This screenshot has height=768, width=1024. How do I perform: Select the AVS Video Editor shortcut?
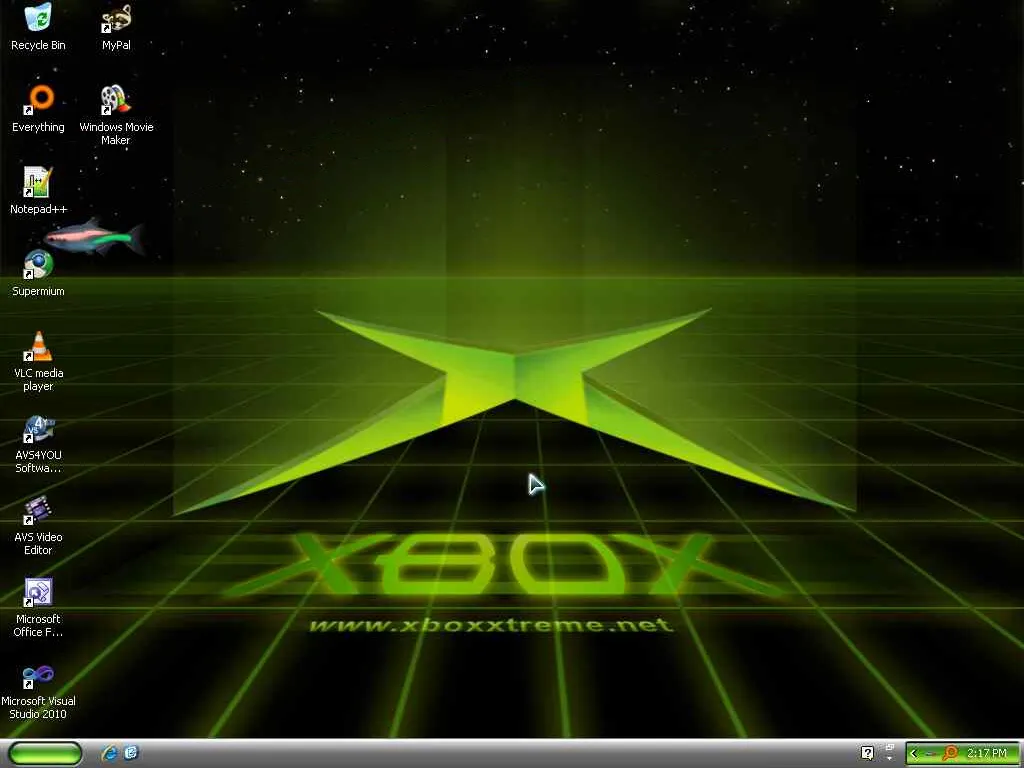[38, 526]
